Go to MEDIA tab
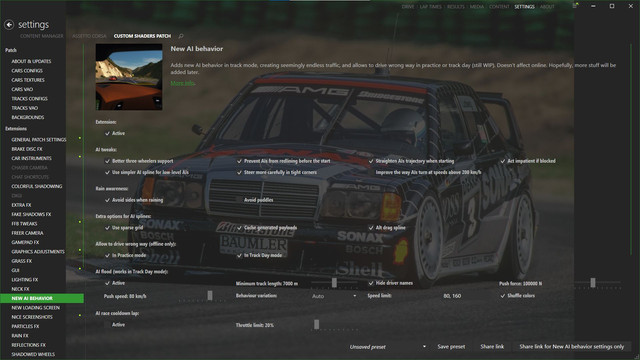This screenshot has height=360, width=640. coord(477,7)
